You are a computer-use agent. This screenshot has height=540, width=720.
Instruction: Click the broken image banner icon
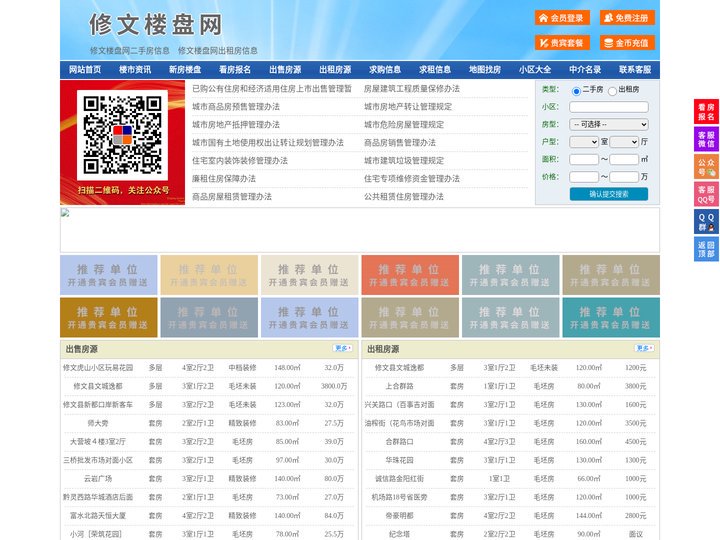65,212
